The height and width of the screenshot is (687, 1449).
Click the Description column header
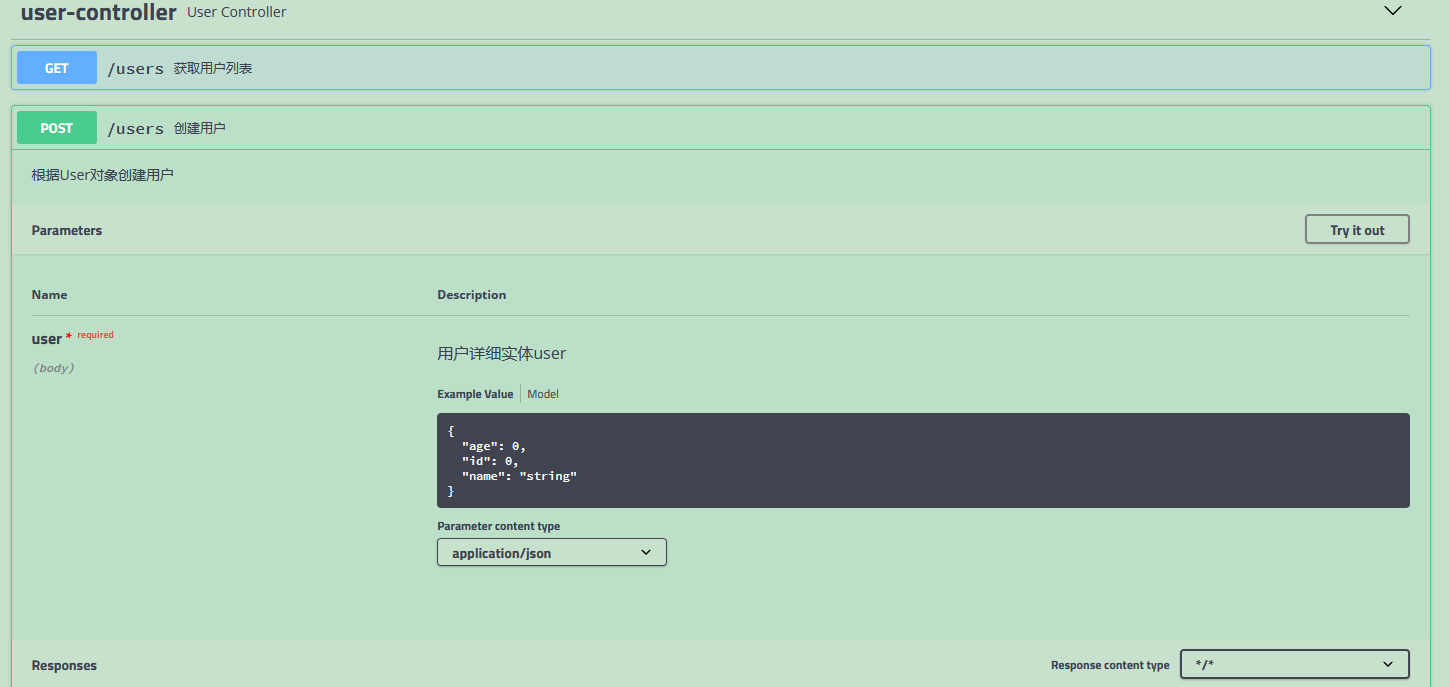[472, 295]
